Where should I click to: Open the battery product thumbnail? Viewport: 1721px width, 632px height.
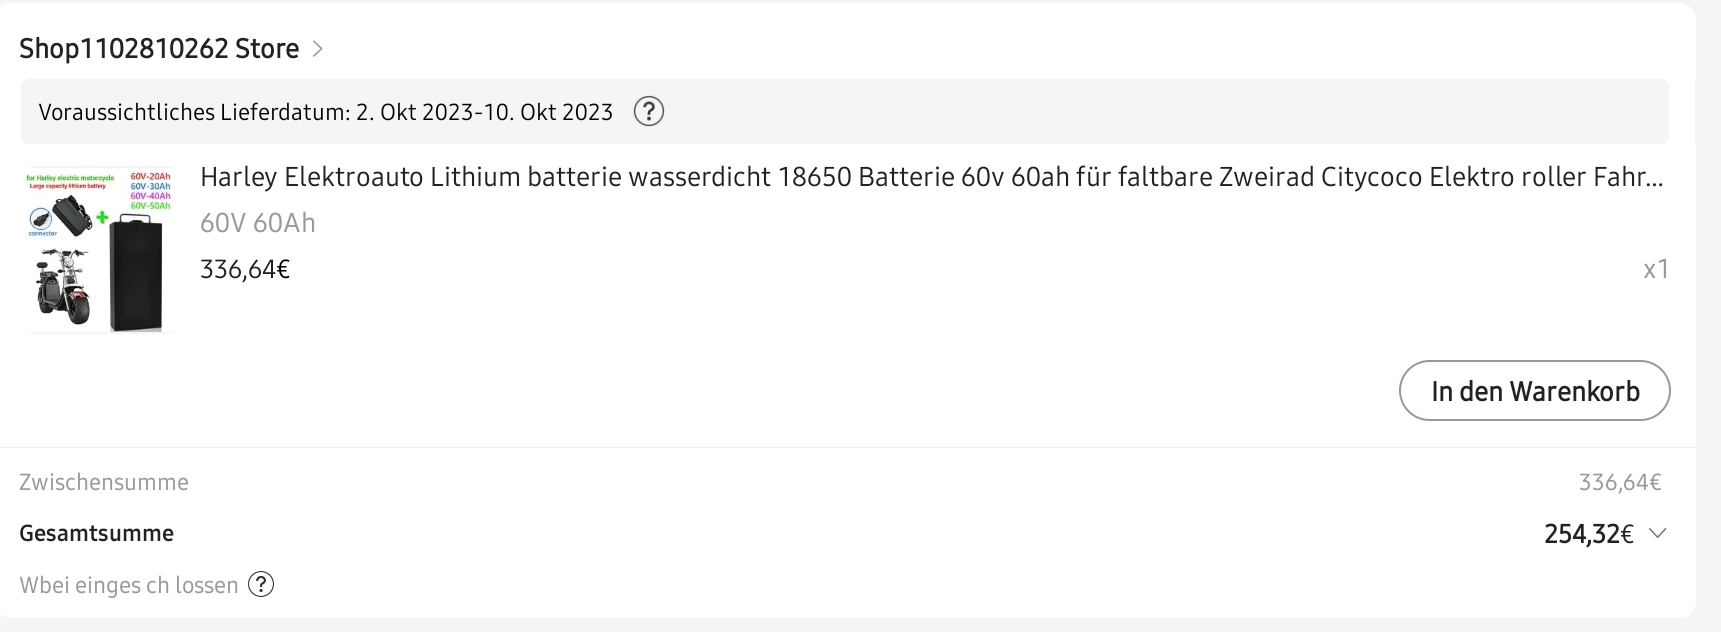(x=98, y=249)
